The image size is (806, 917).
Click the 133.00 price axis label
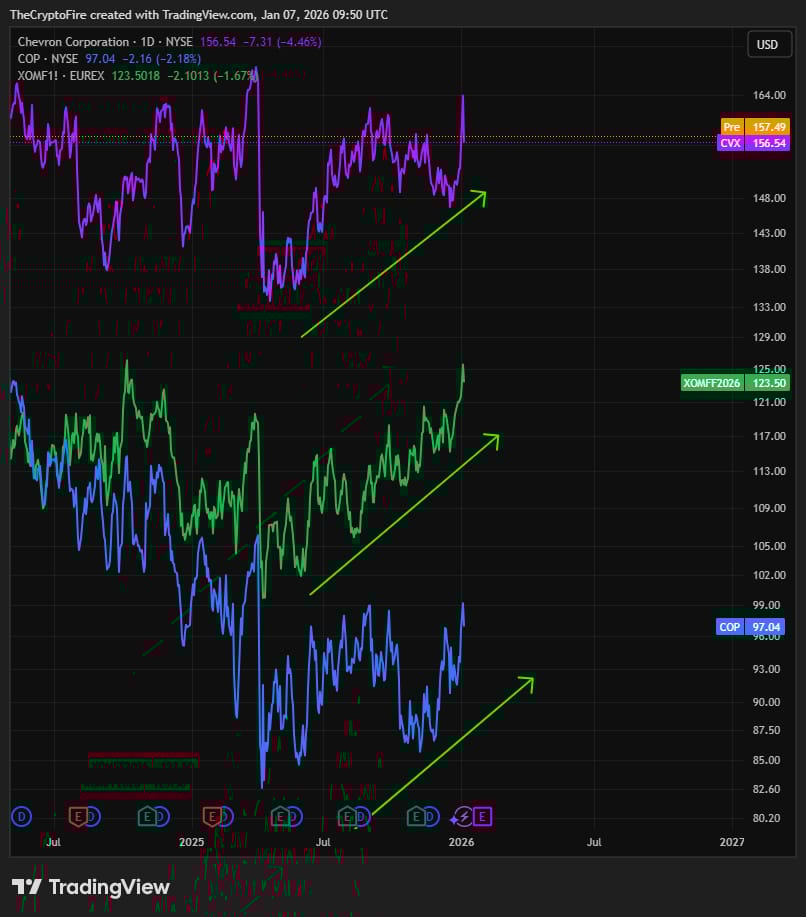point(769,306)
